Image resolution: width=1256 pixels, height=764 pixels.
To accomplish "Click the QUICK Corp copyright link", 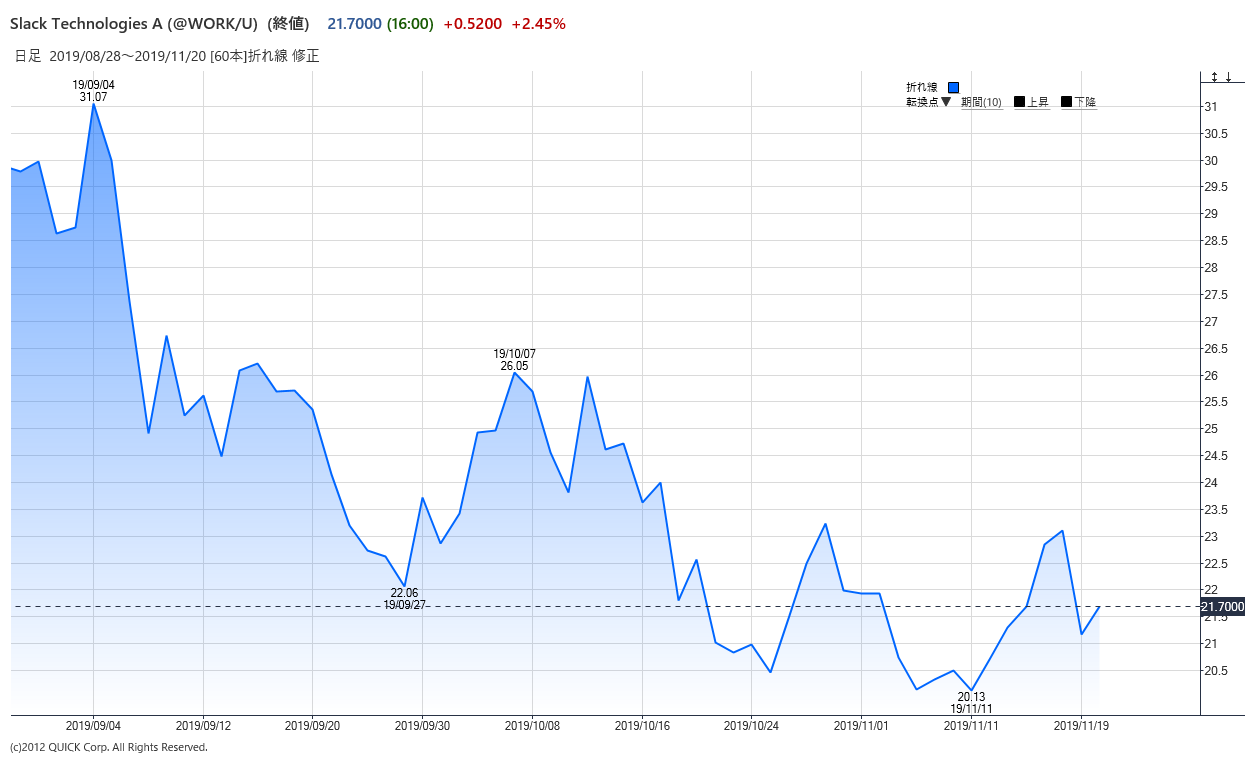I will [x=107, y=747].
